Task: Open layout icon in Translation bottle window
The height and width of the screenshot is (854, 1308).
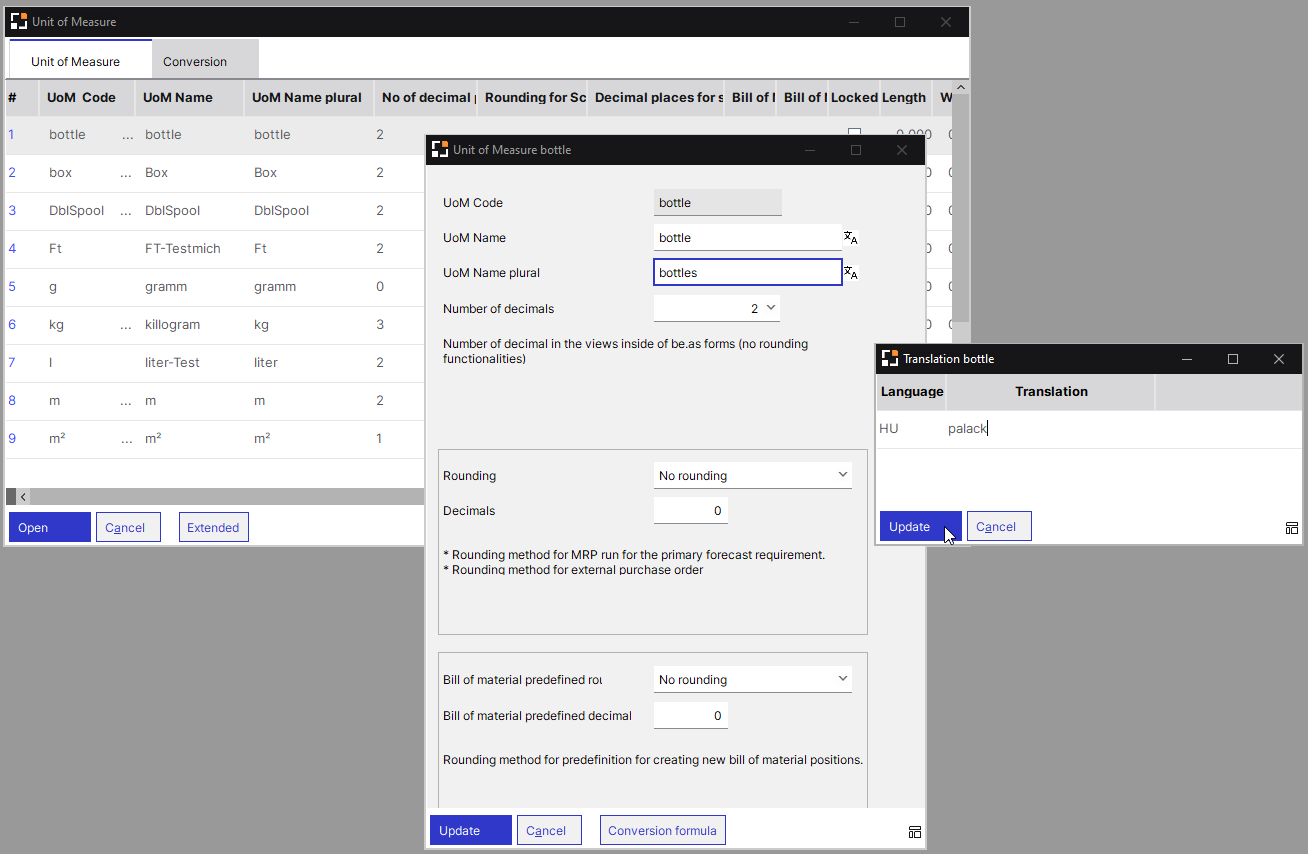Action: click(1291, 528)
